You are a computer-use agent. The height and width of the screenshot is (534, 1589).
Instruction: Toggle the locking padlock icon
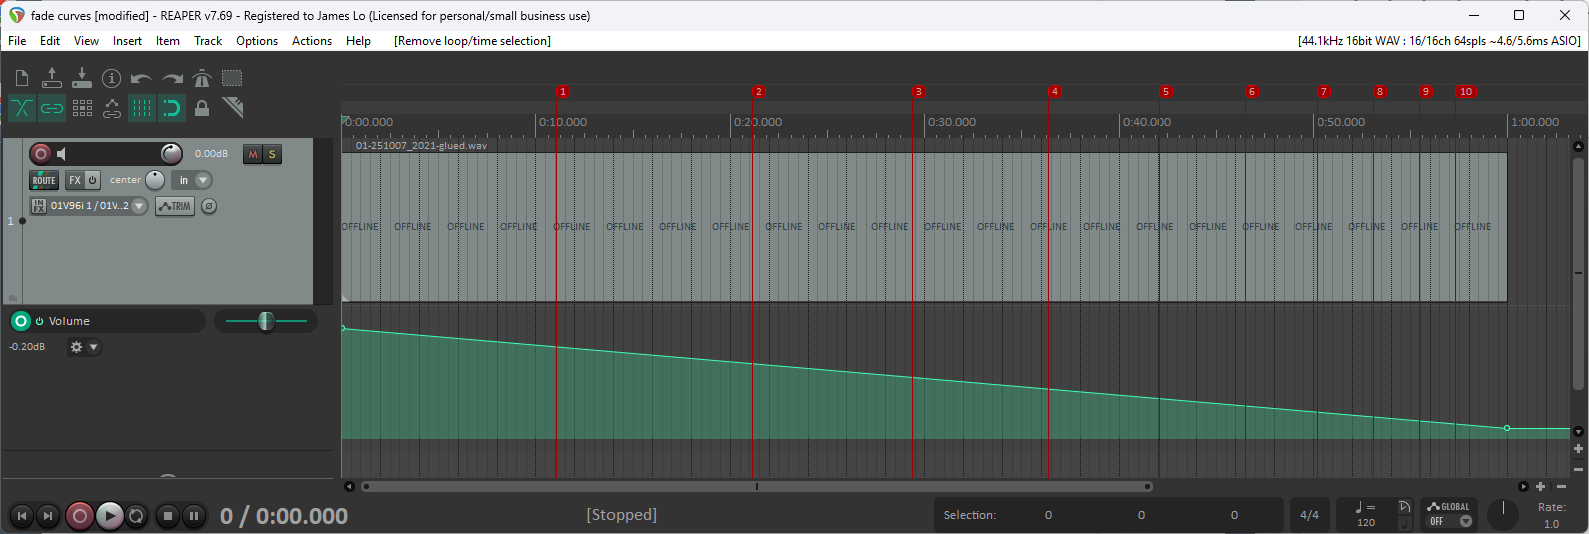point(202,108)
